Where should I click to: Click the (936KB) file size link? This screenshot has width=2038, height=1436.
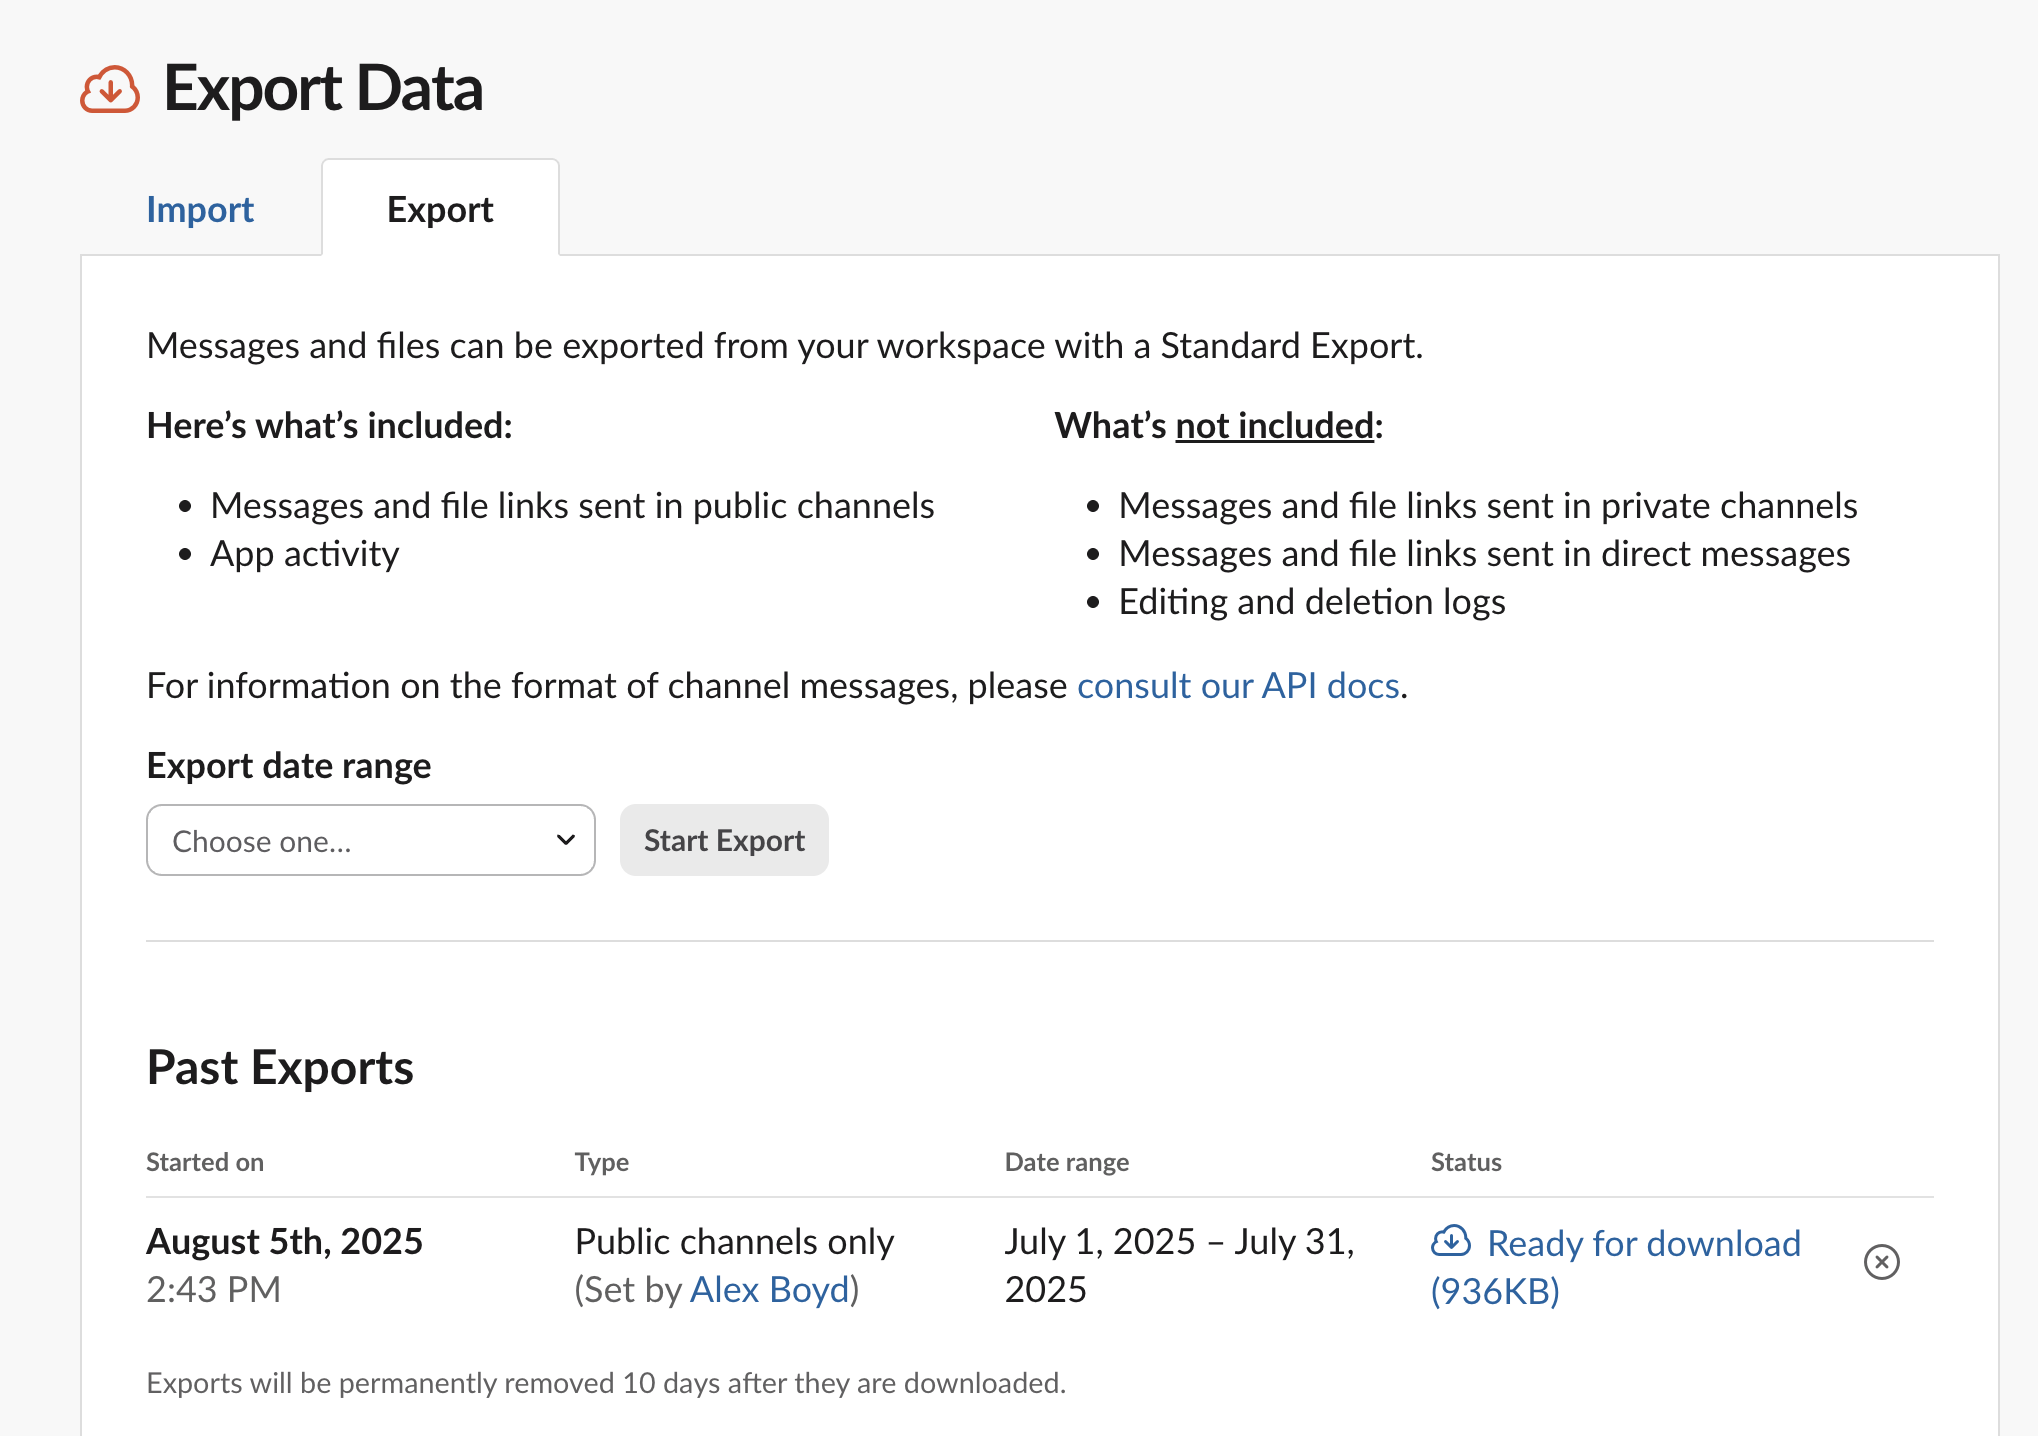tap(1495, 1291)
